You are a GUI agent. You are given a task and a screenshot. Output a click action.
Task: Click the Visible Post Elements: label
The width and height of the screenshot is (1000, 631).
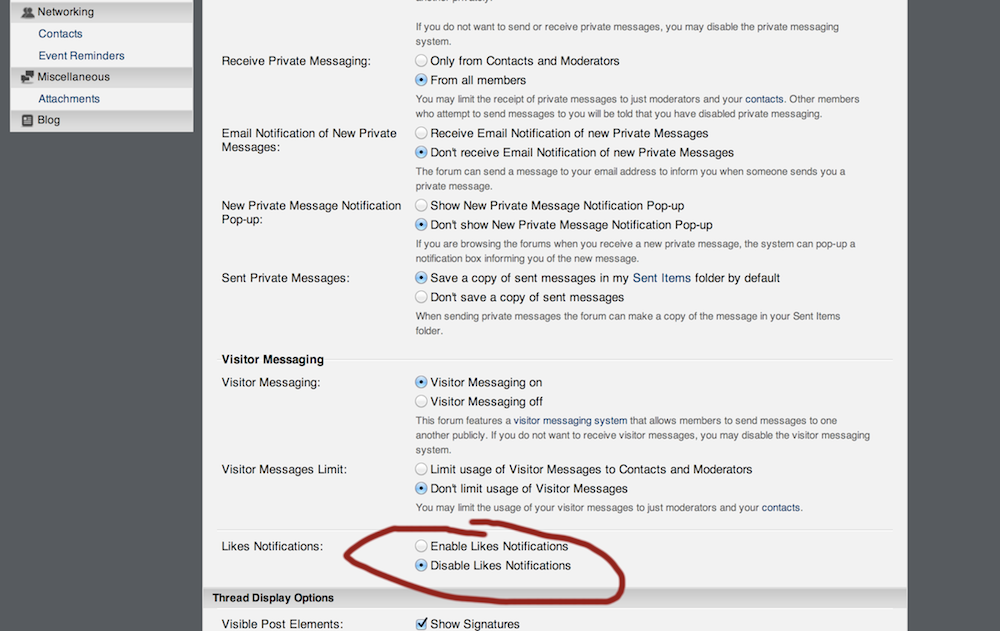coord(282,624)
